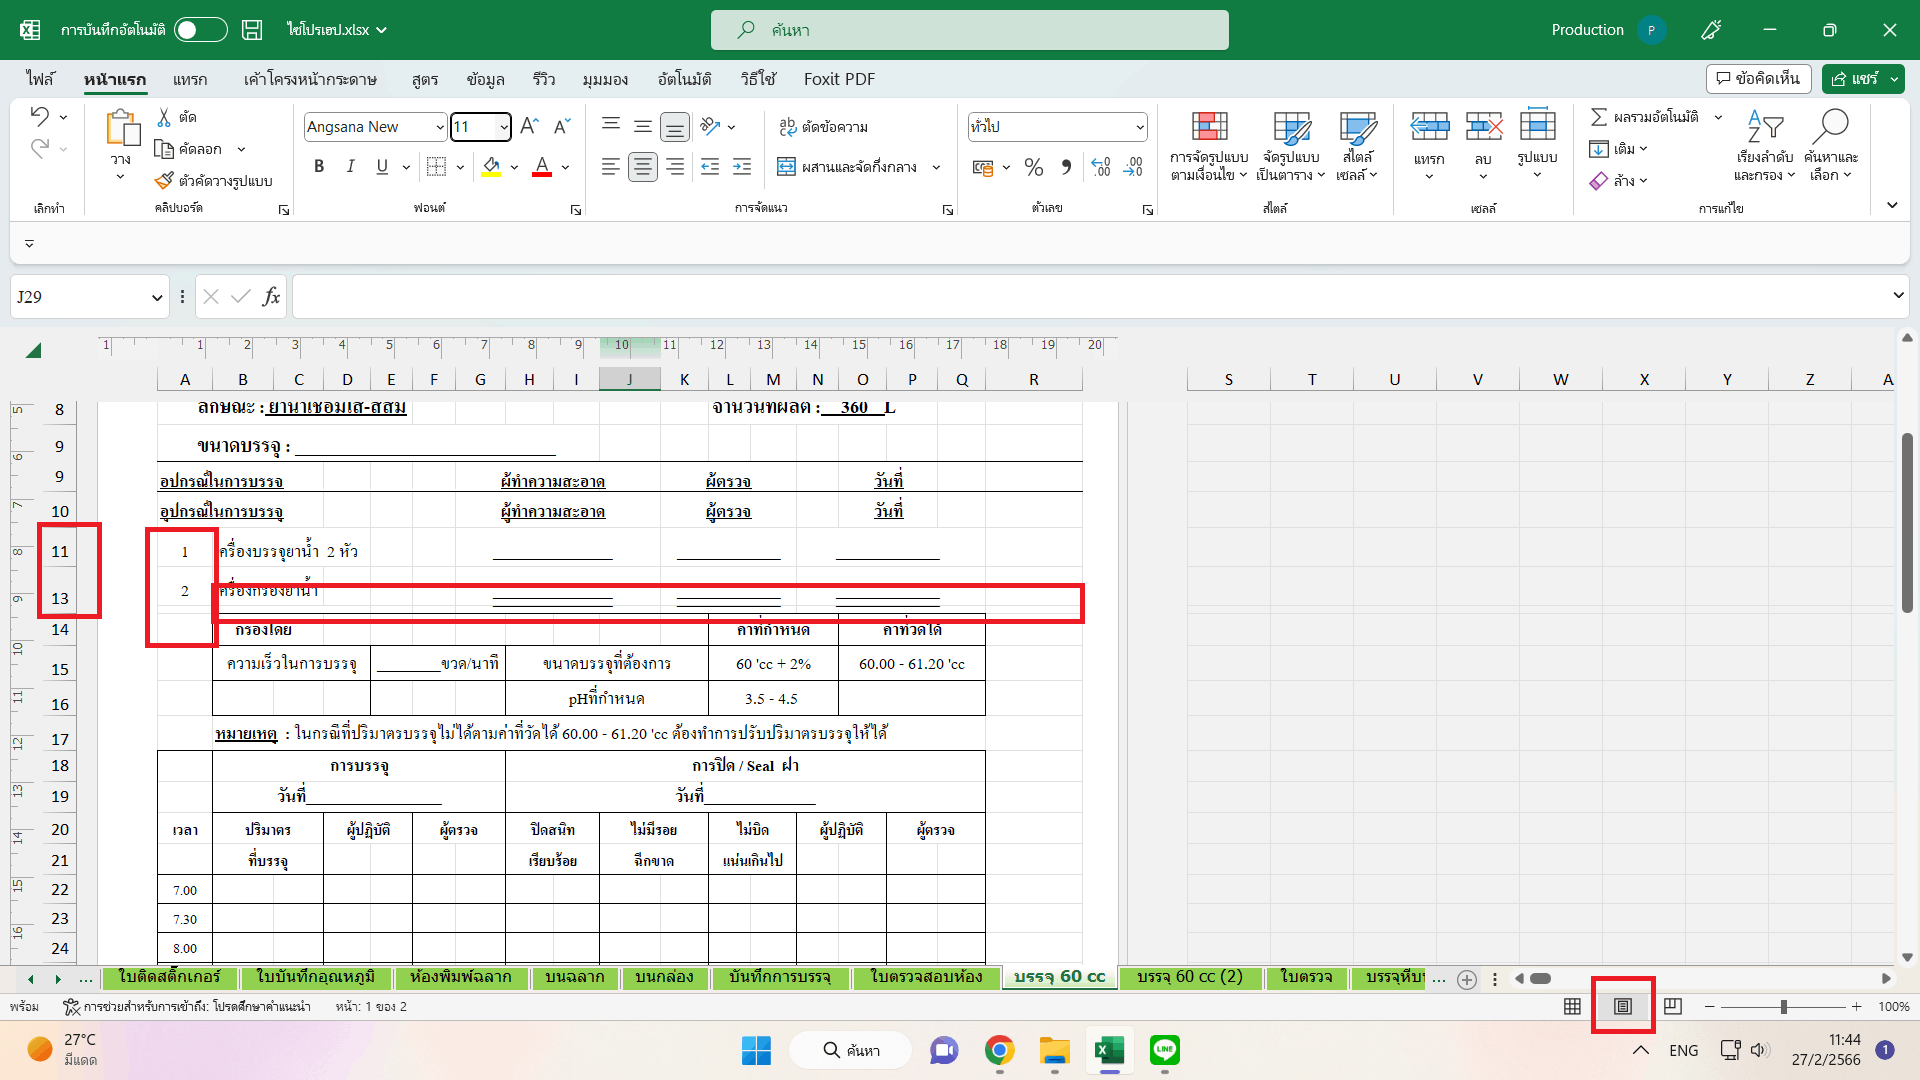Click the Save icon in title bar
The height and width of the screenshot is (1080, 1920).
[252, 30]
